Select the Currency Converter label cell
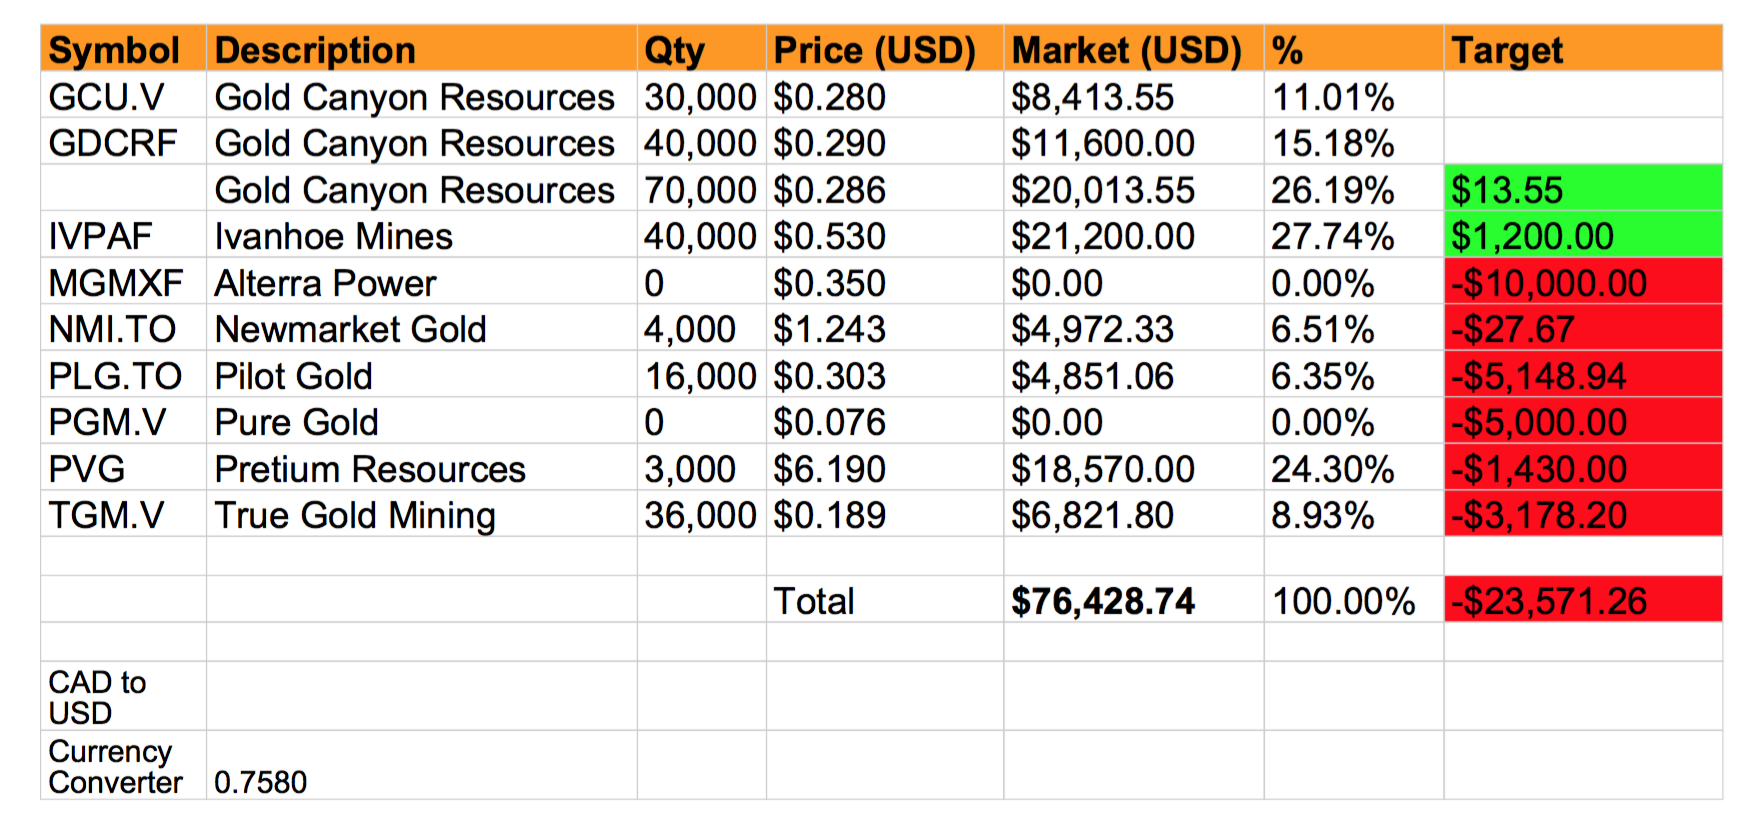Screen dimensions: 1738x816 pos(123,765)
